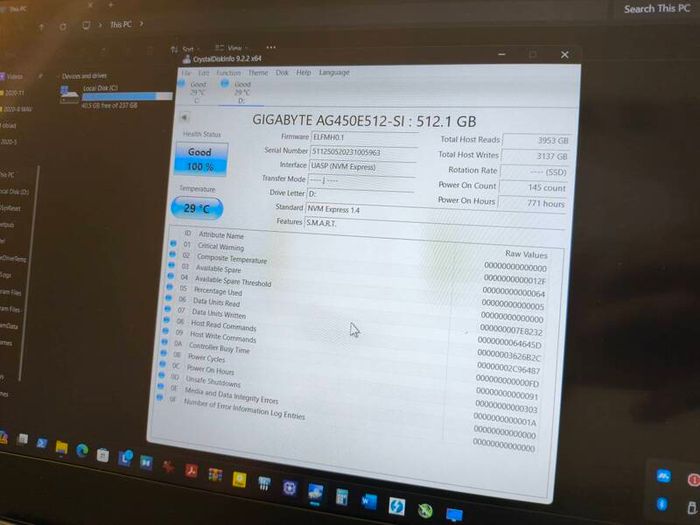Open PowerShell from the taskbar
The width and height of the screenshot is (700, 525).
tap(42, 443)
